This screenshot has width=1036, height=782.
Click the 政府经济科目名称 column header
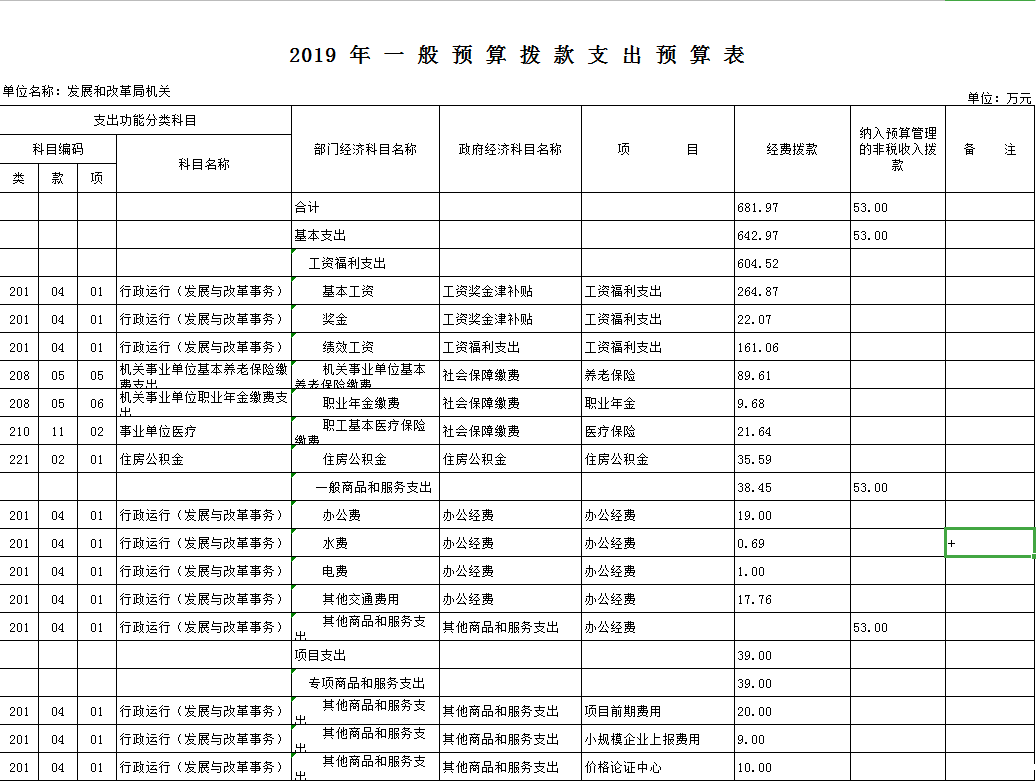[510, 149]
